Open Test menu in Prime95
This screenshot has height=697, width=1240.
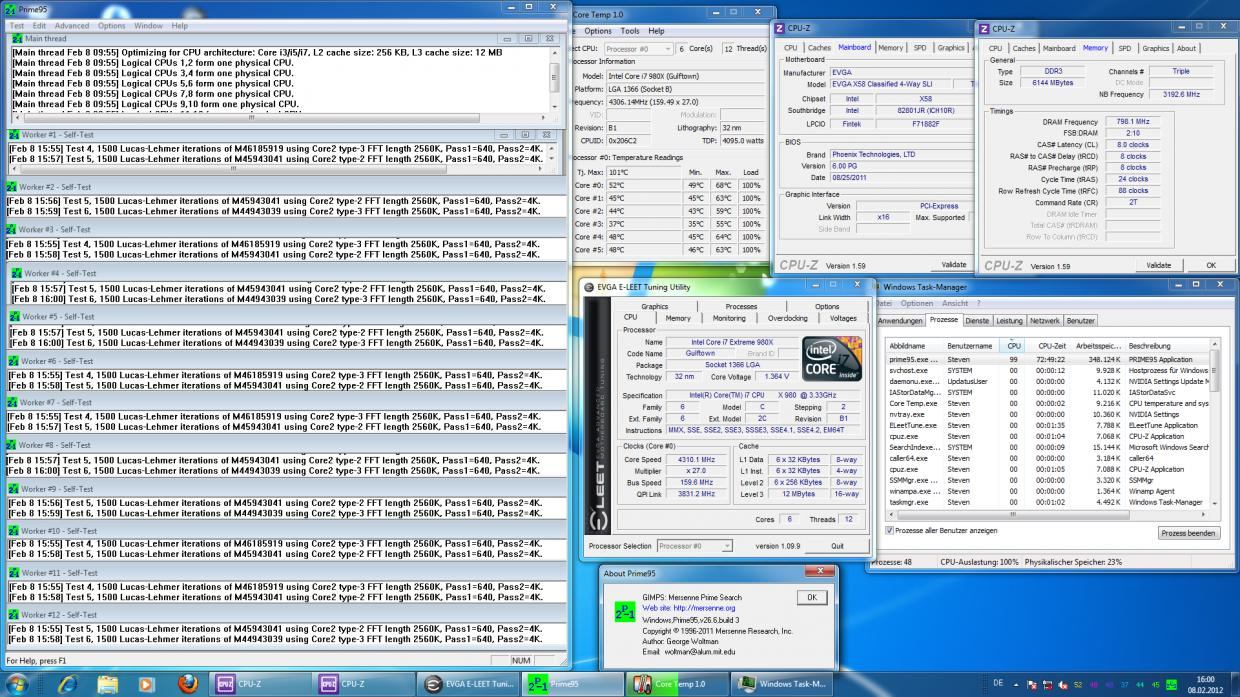click(x=17, y=25)
